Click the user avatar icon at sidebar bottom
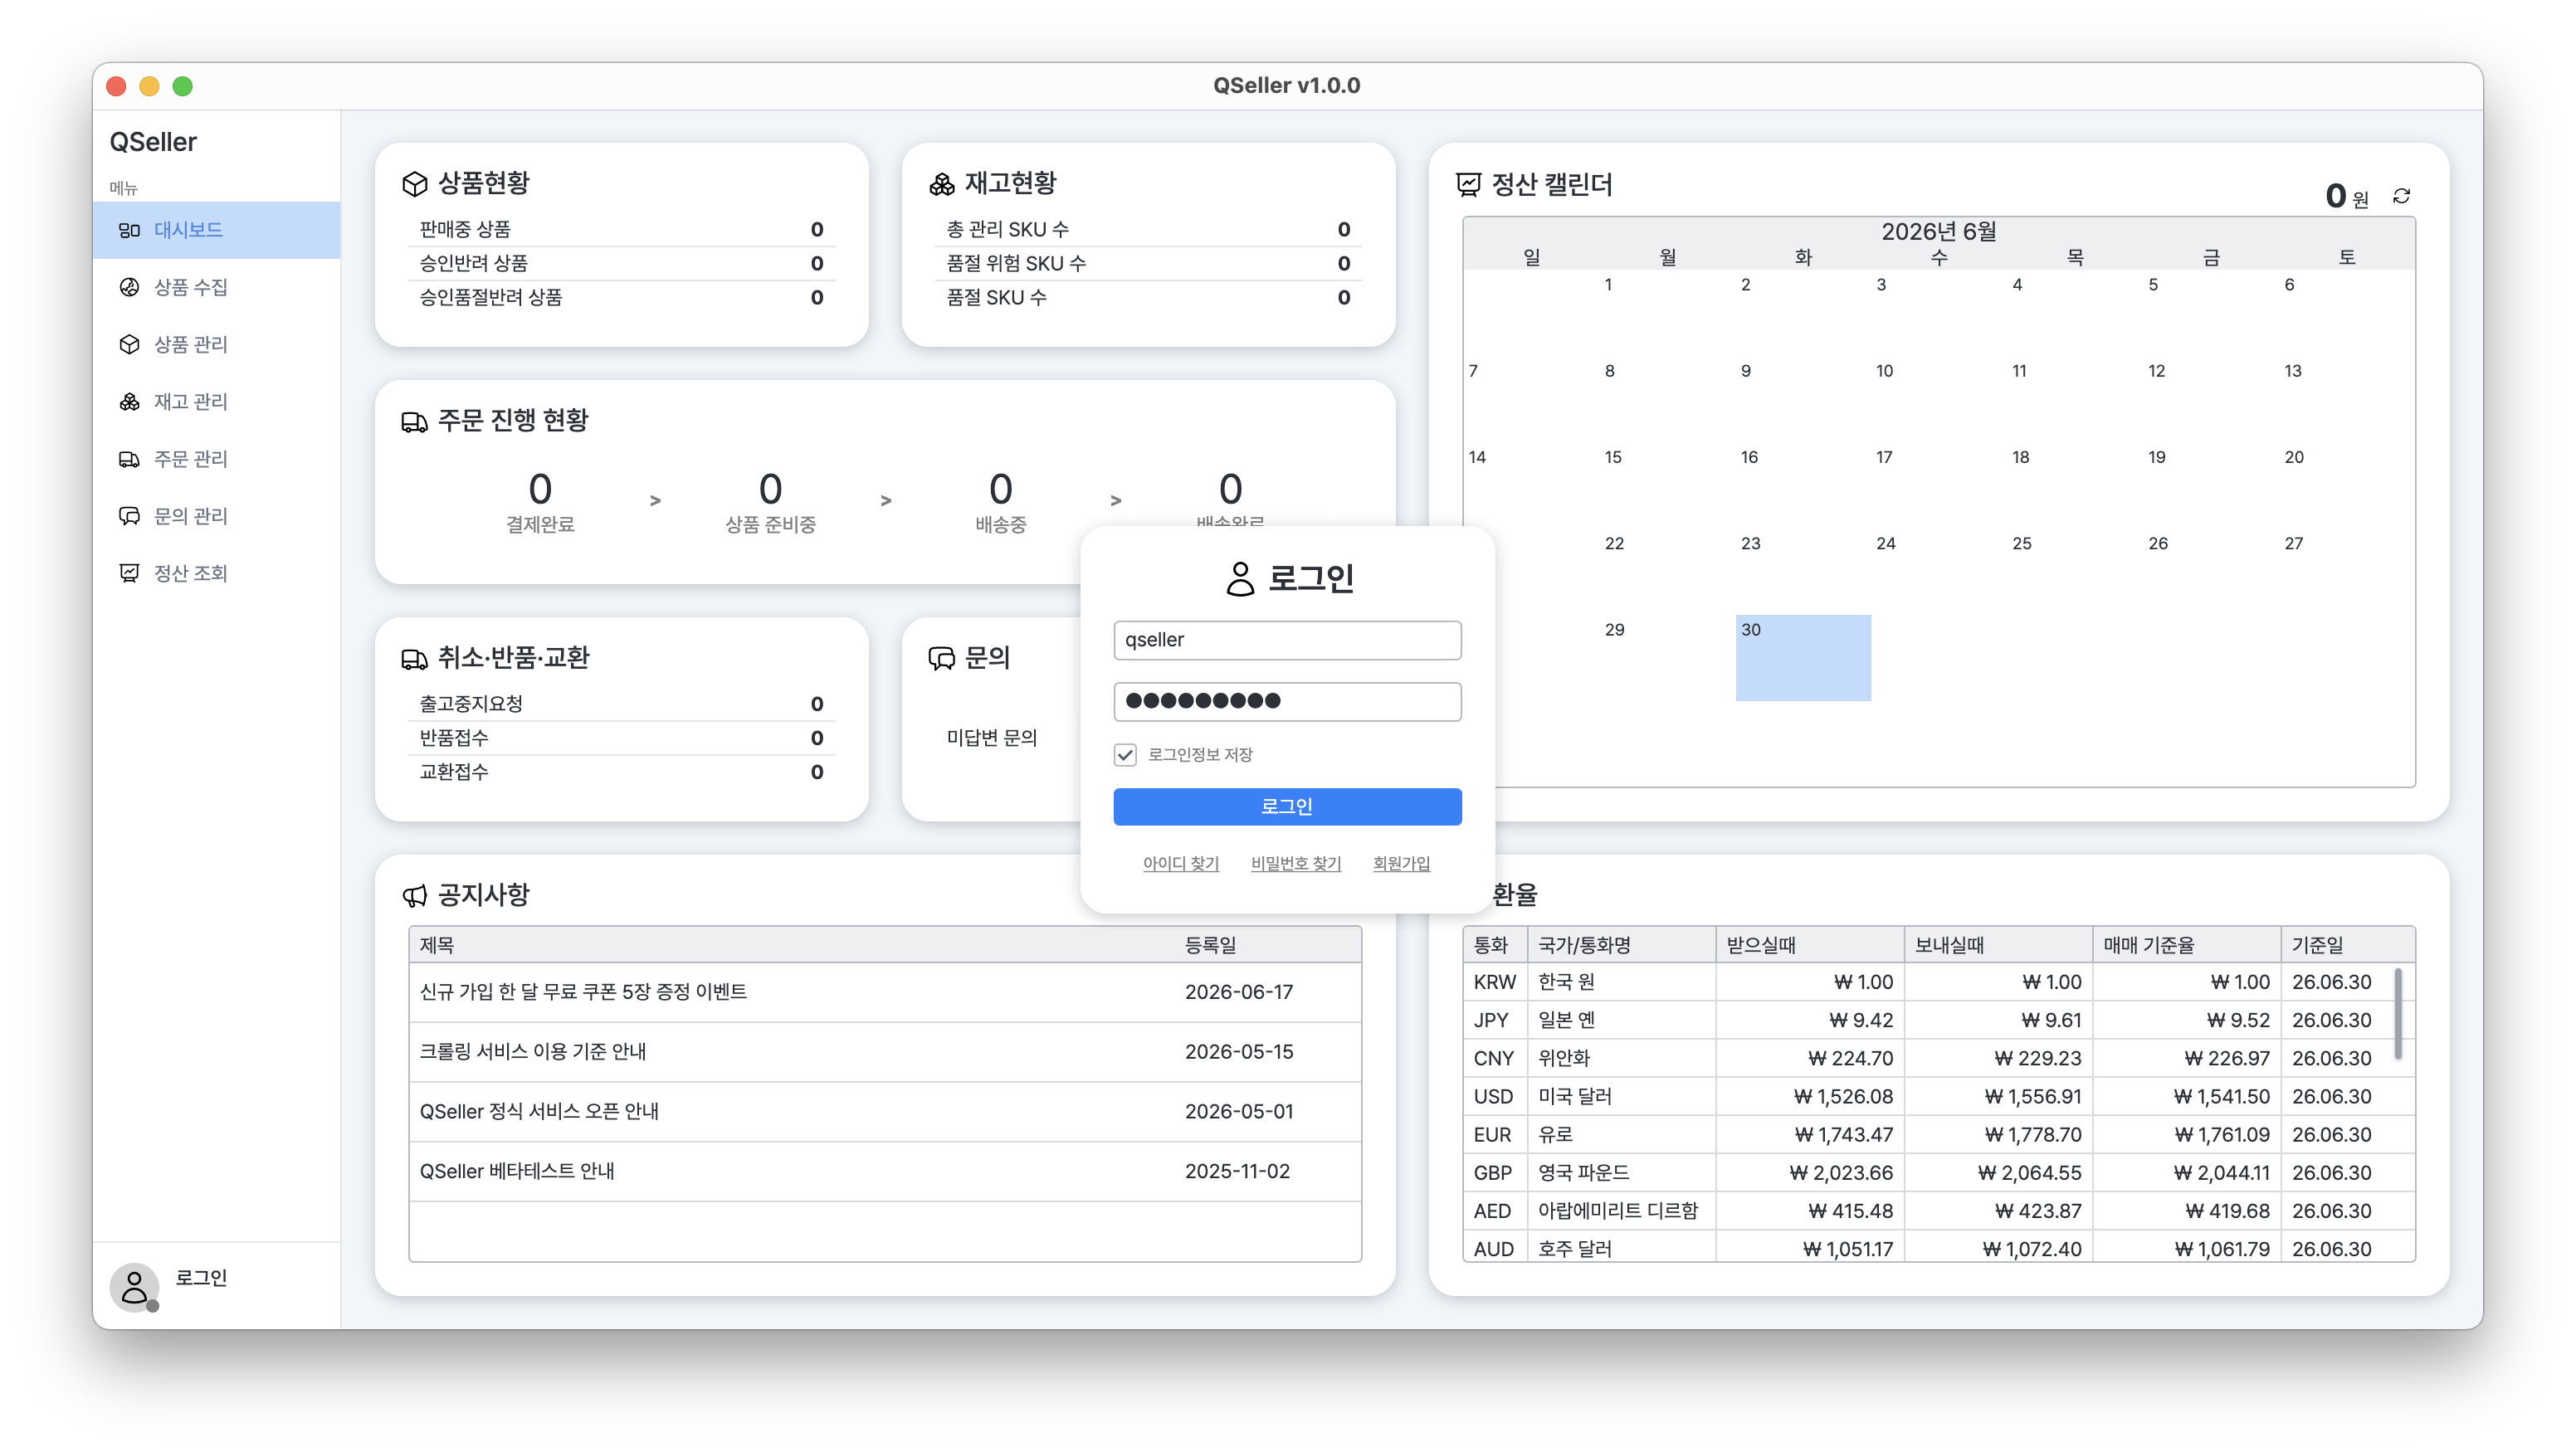Viewport: 2576px width, 1452px height. [x=134, y=1286]
